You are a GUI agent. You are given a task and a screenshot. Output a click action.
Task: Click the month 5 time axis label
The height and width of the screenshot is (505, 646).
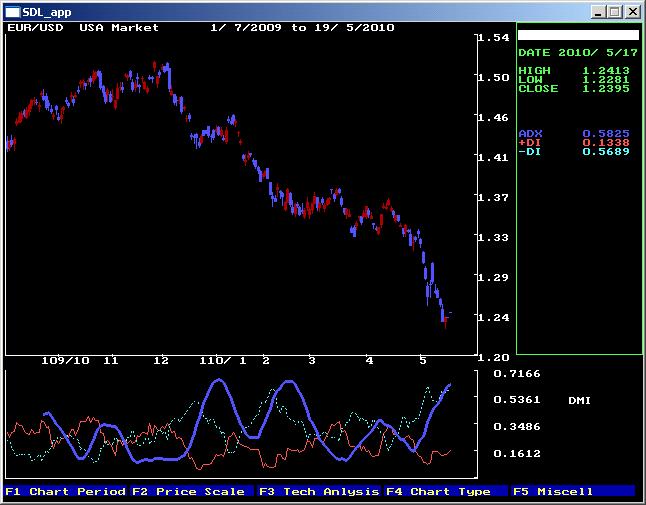423,361
